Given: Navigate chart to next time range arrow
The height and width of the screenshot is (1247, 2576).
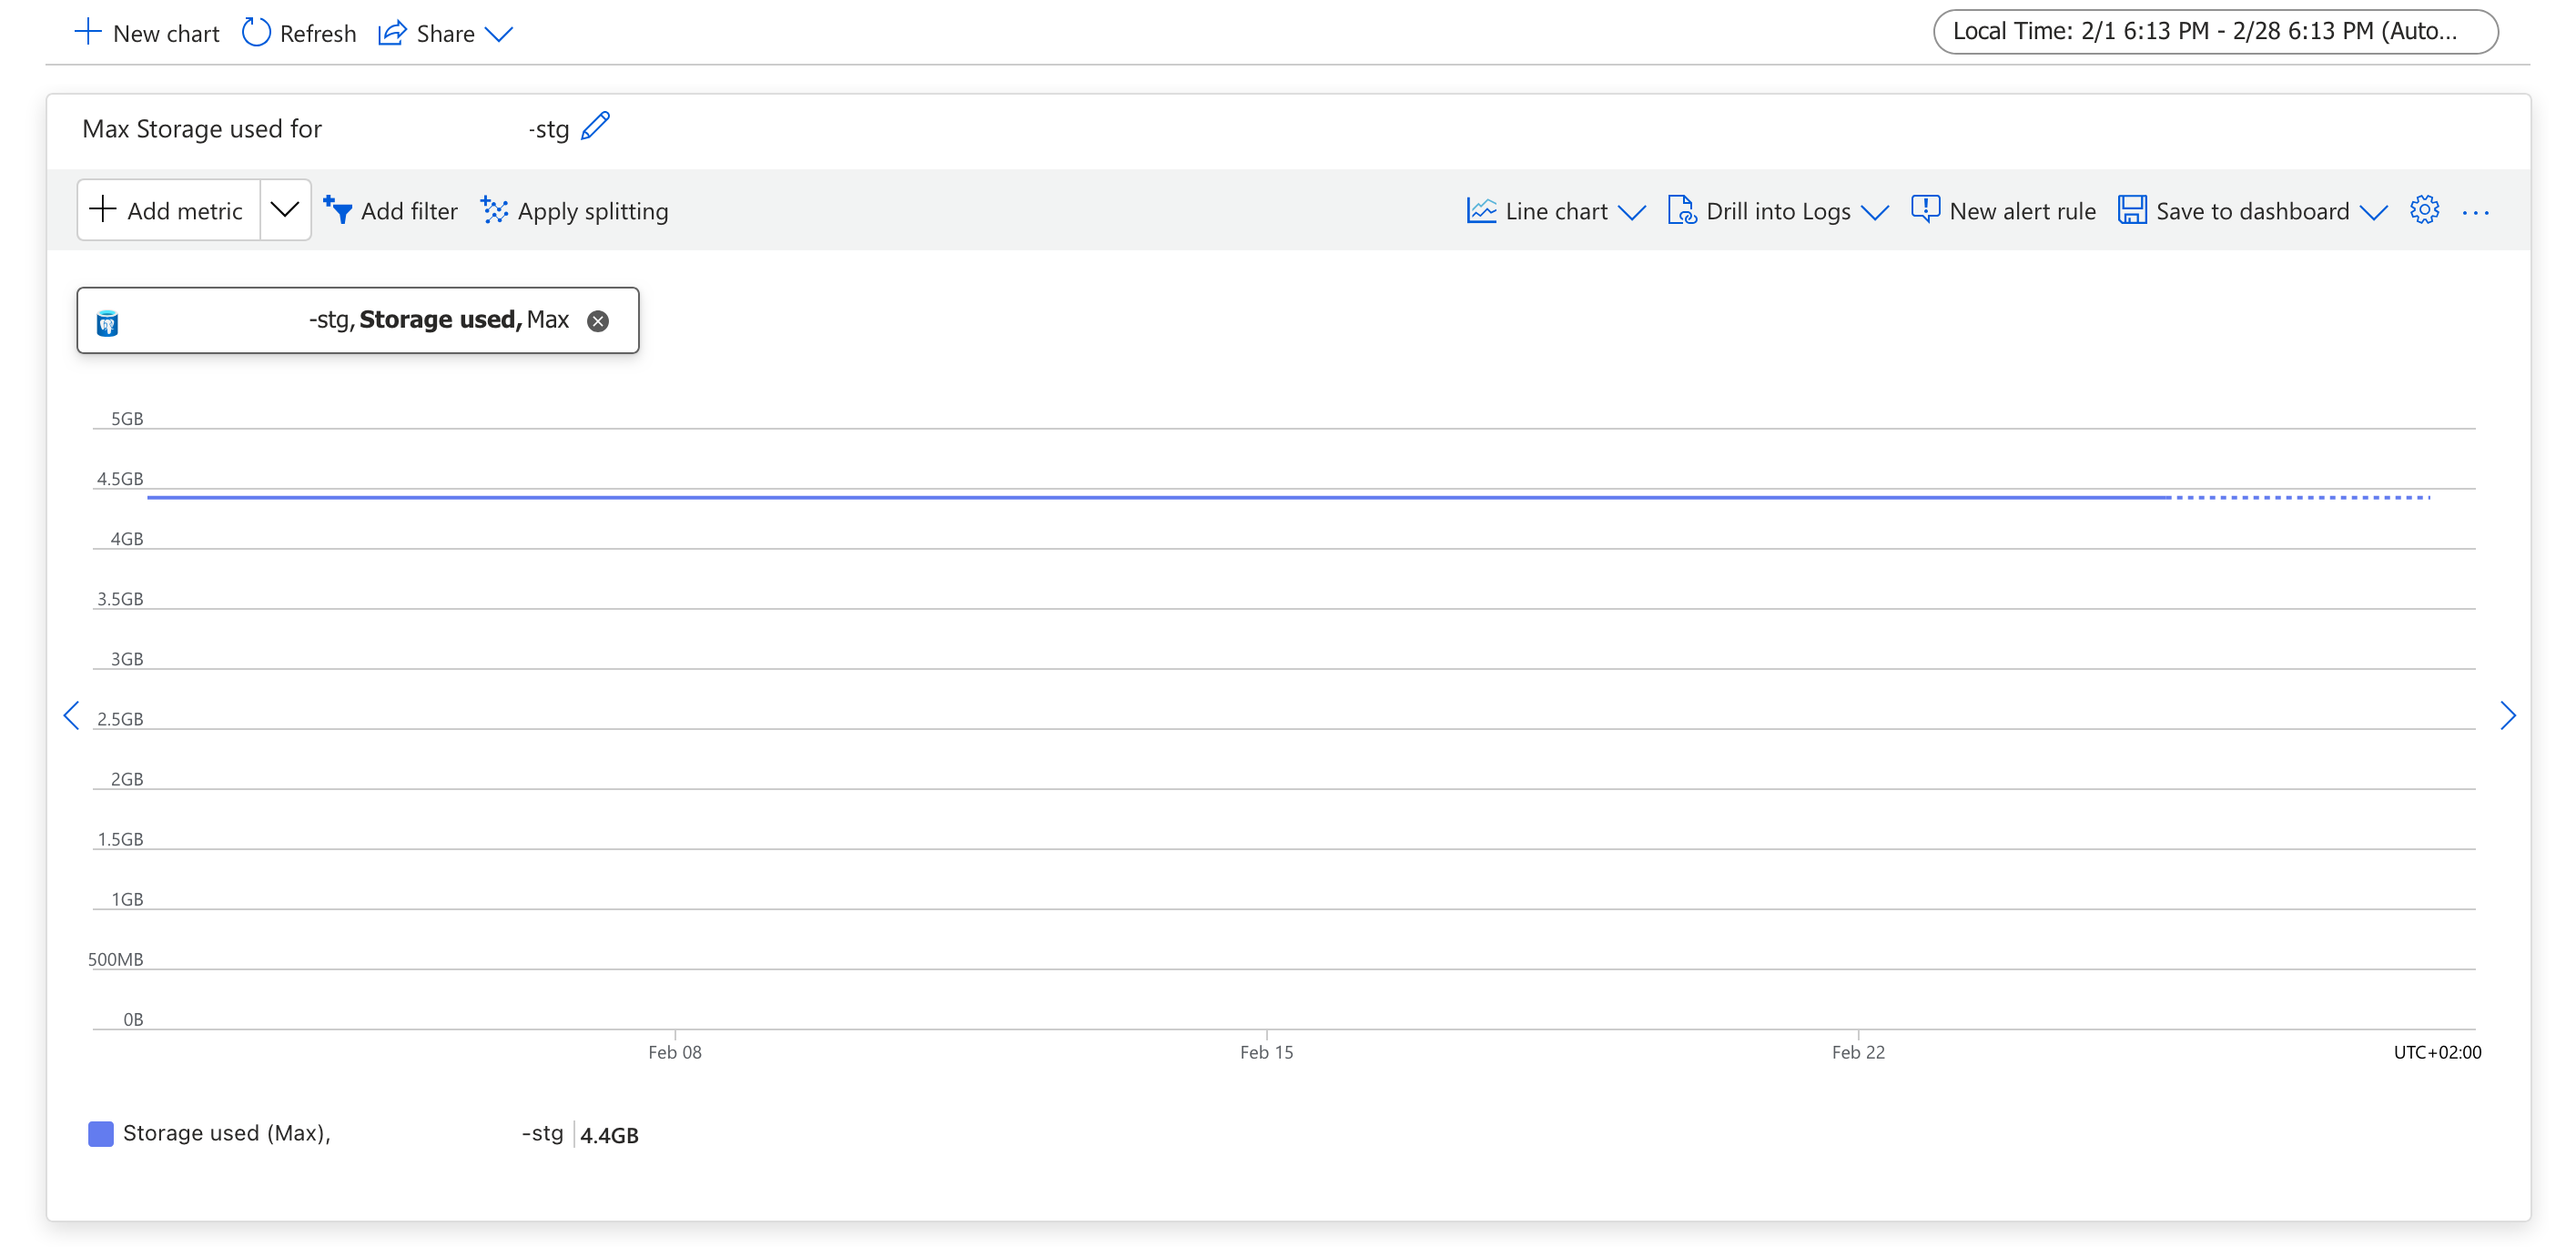Looking at the screenshot, I should point(2506,715).
